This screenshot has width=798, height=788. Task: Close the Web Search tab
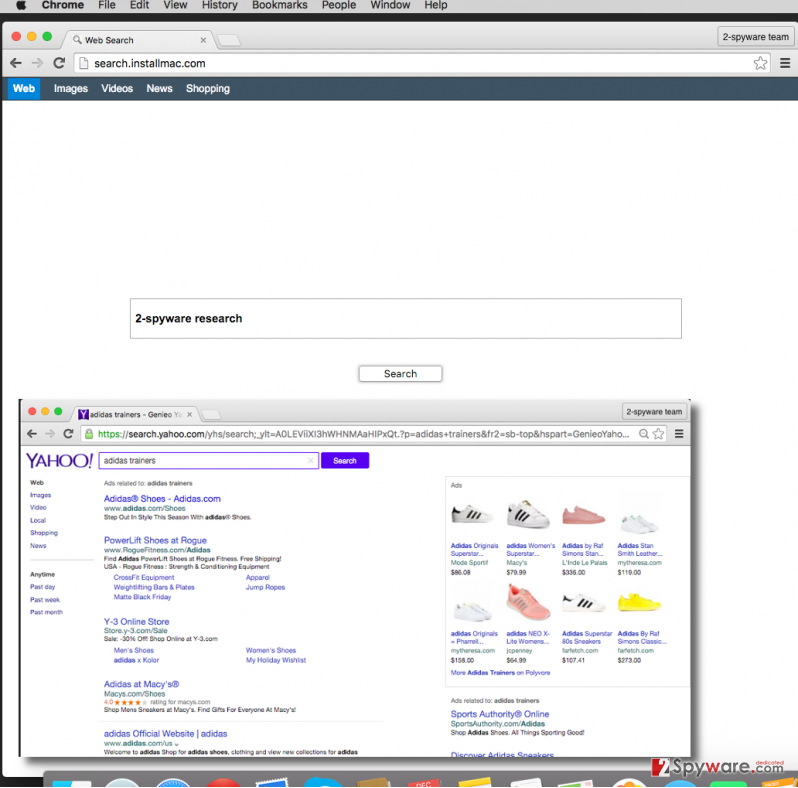[203, 40]
